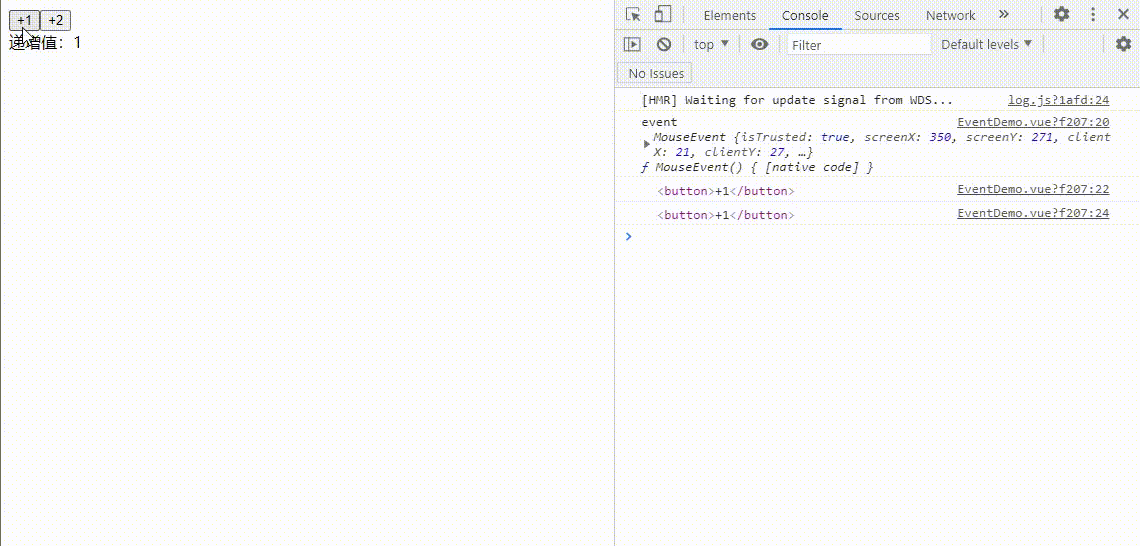Open the top JavaScript context dropdown
1140x546 pixels.
[x=711, y=44]
